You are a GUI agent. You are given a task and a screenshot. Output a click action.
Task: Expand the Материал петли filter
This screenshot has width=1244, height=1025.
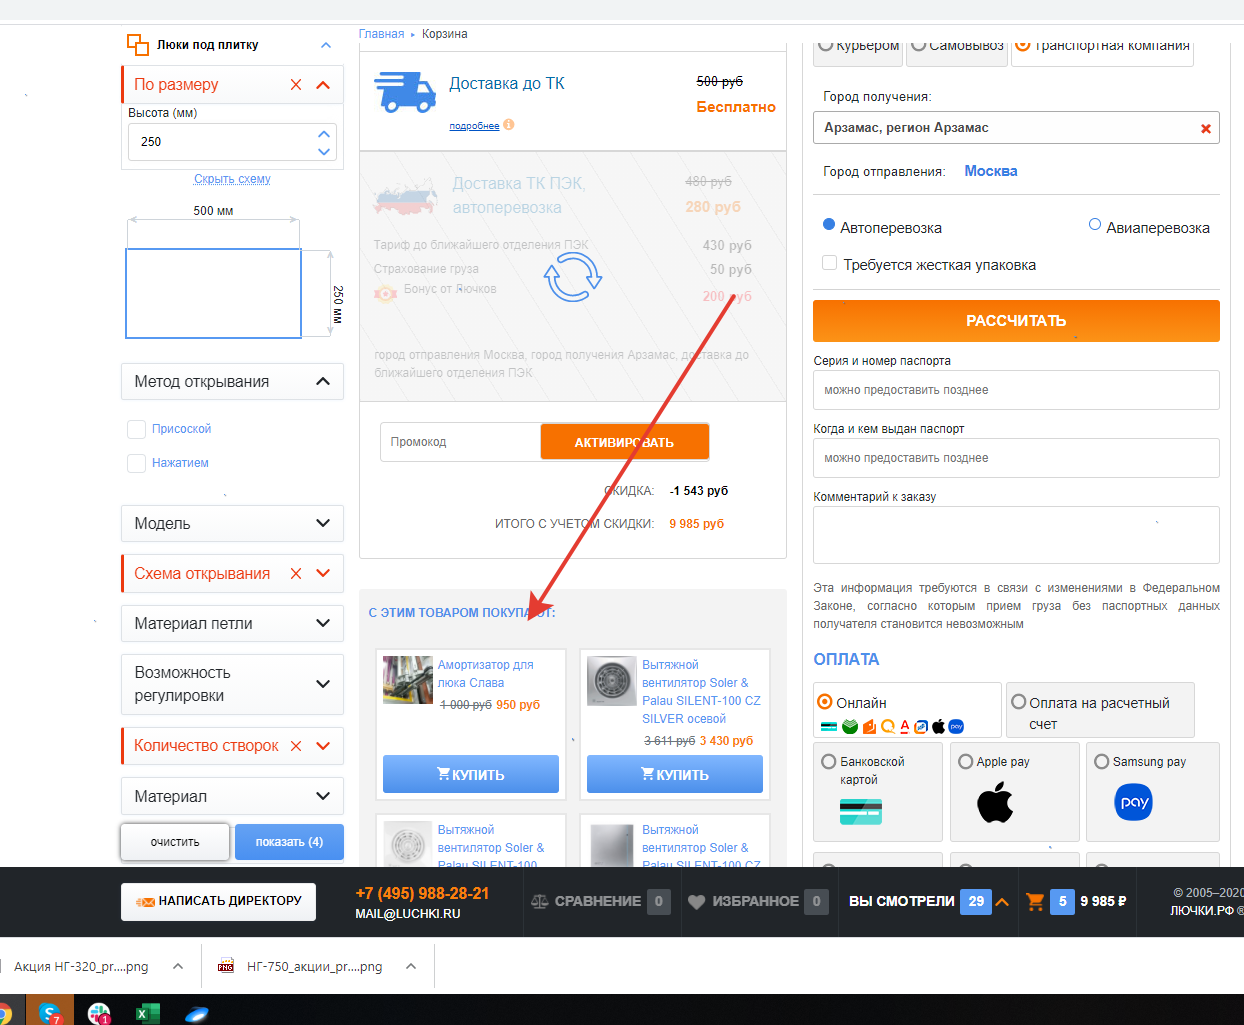323,623
